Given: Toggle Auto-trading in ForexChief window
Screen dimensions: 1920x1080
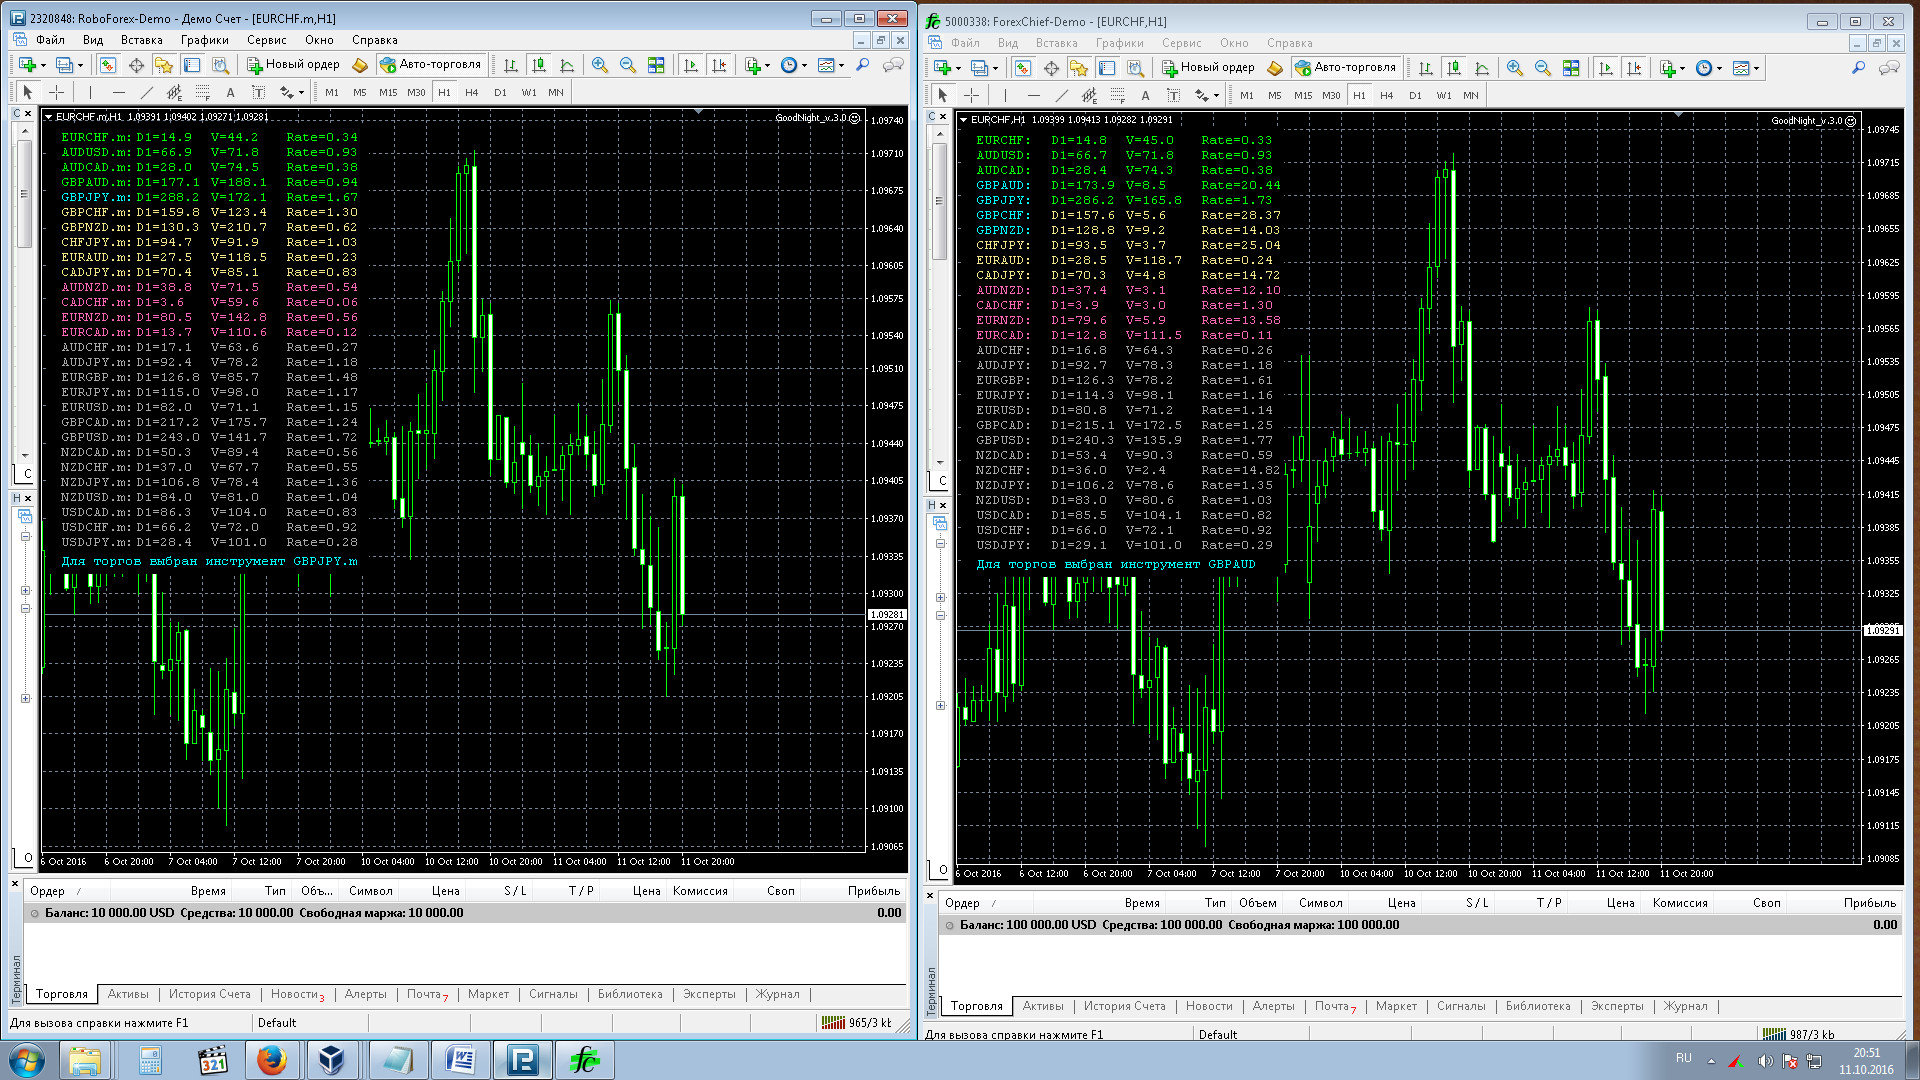Looking at the screenshot, I should (x=1345, y=68).
